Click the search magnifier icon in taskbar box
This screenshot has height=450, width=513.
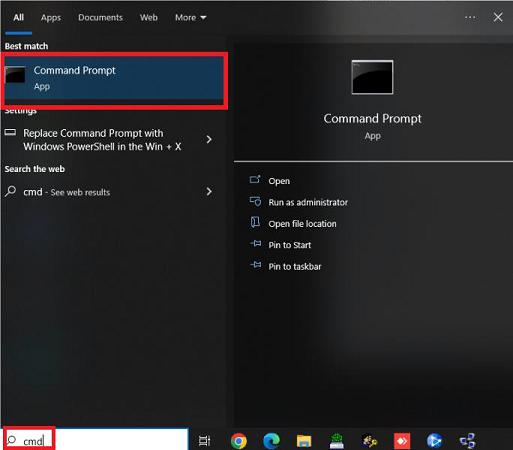[x=12, y=440]
